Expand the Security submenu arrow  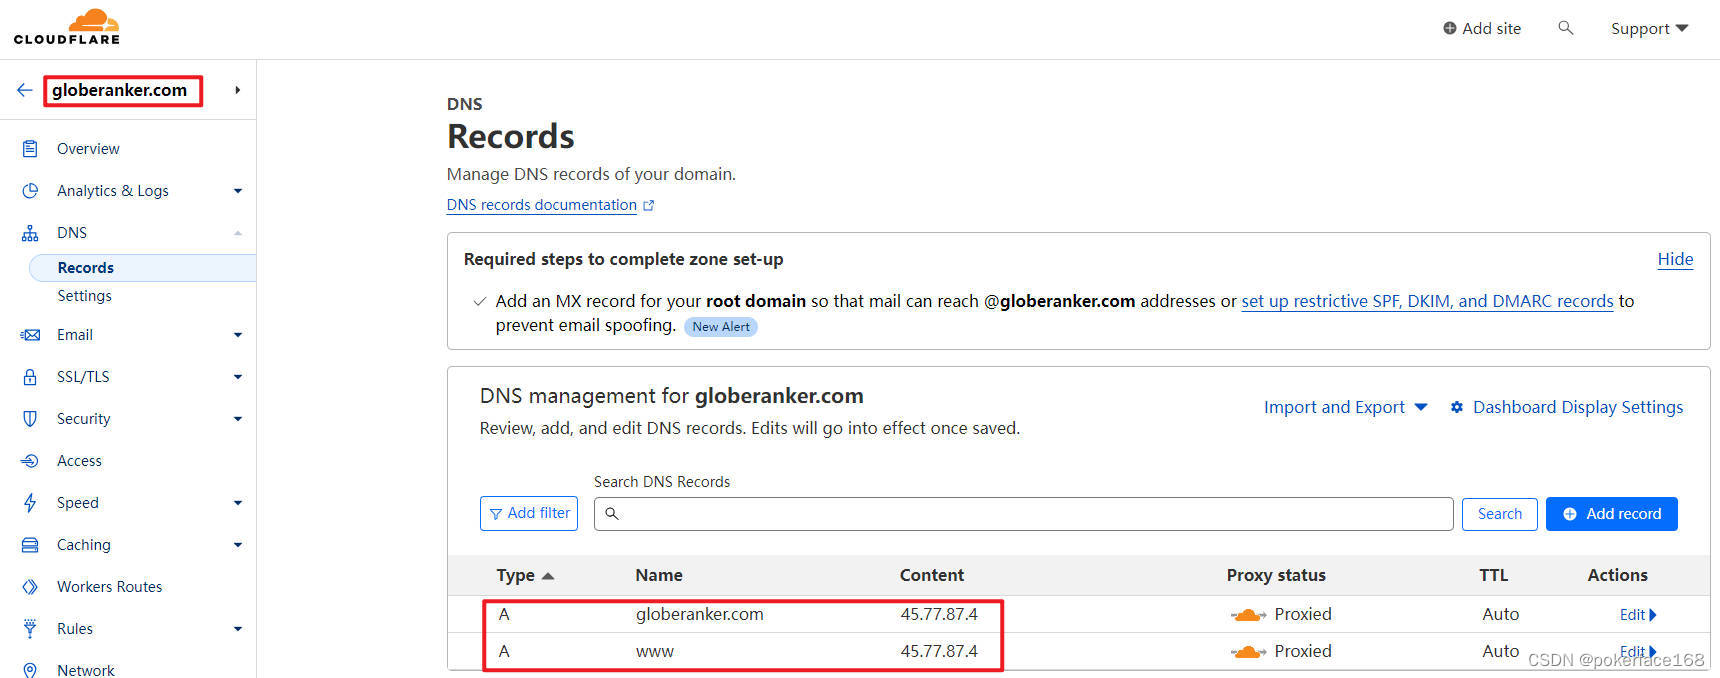[238, 419]
